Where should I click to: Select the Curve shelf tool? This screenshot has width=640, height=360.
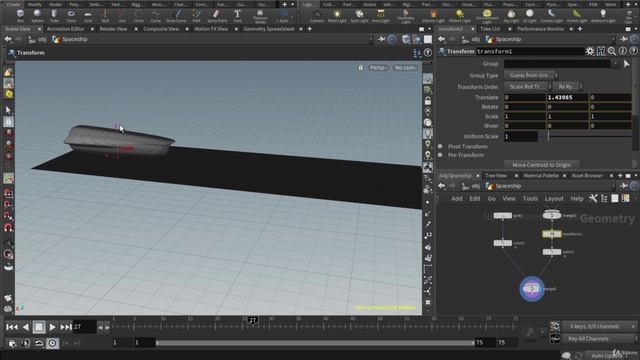(x=156, y=16)
